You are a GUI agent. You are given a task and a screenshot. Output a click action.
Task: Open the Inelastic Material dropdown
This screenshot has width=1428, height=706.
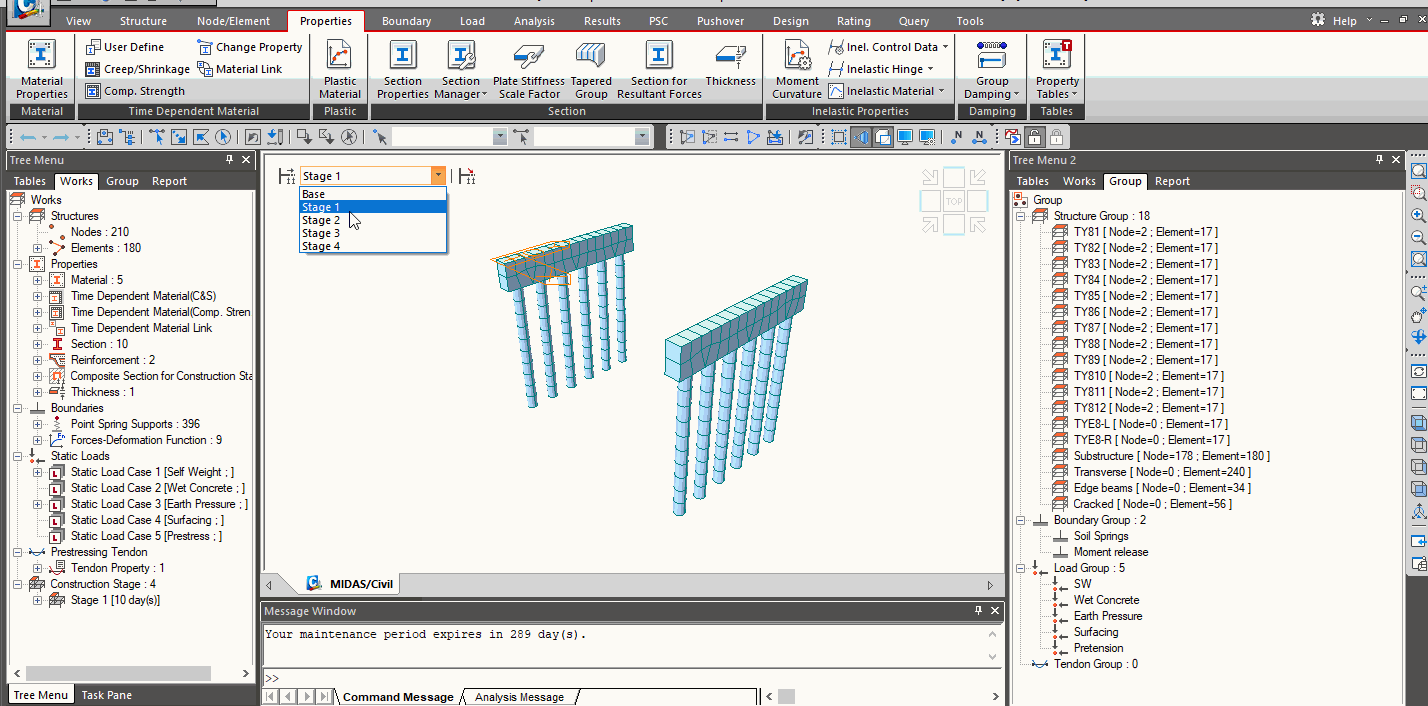tap(940, 89)
